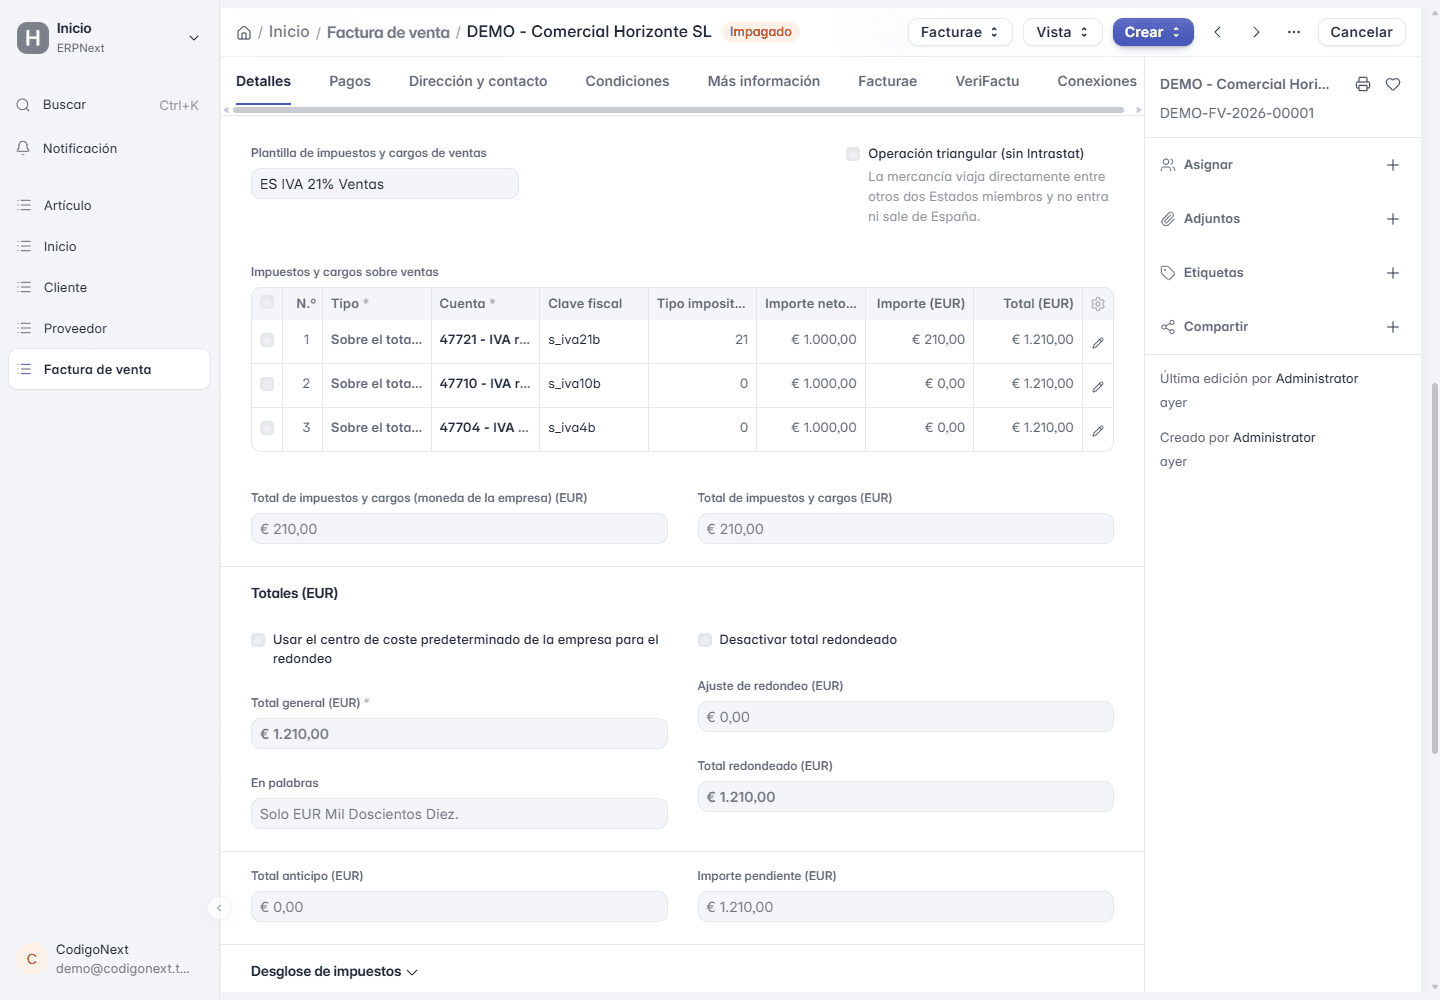Screen dimensions: 1440x1000
Task: Check Operación triangular (sin Intrastat)
Action: point(853,154)
